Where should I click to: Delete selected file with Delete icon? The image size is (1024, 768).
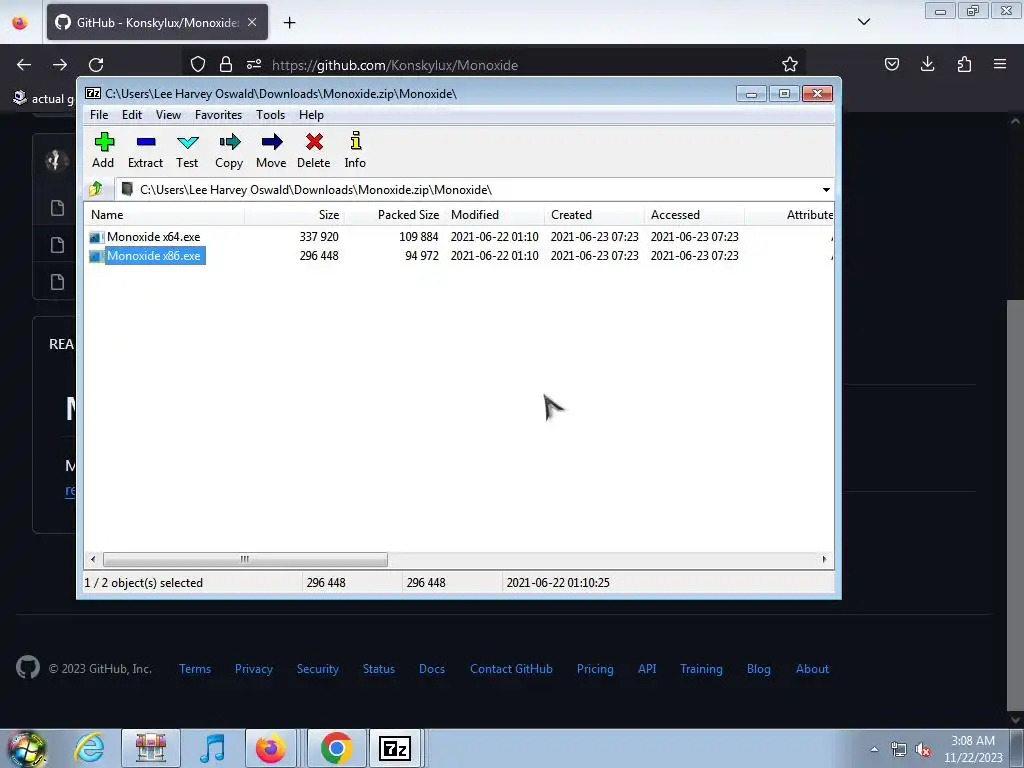point(313,151)
